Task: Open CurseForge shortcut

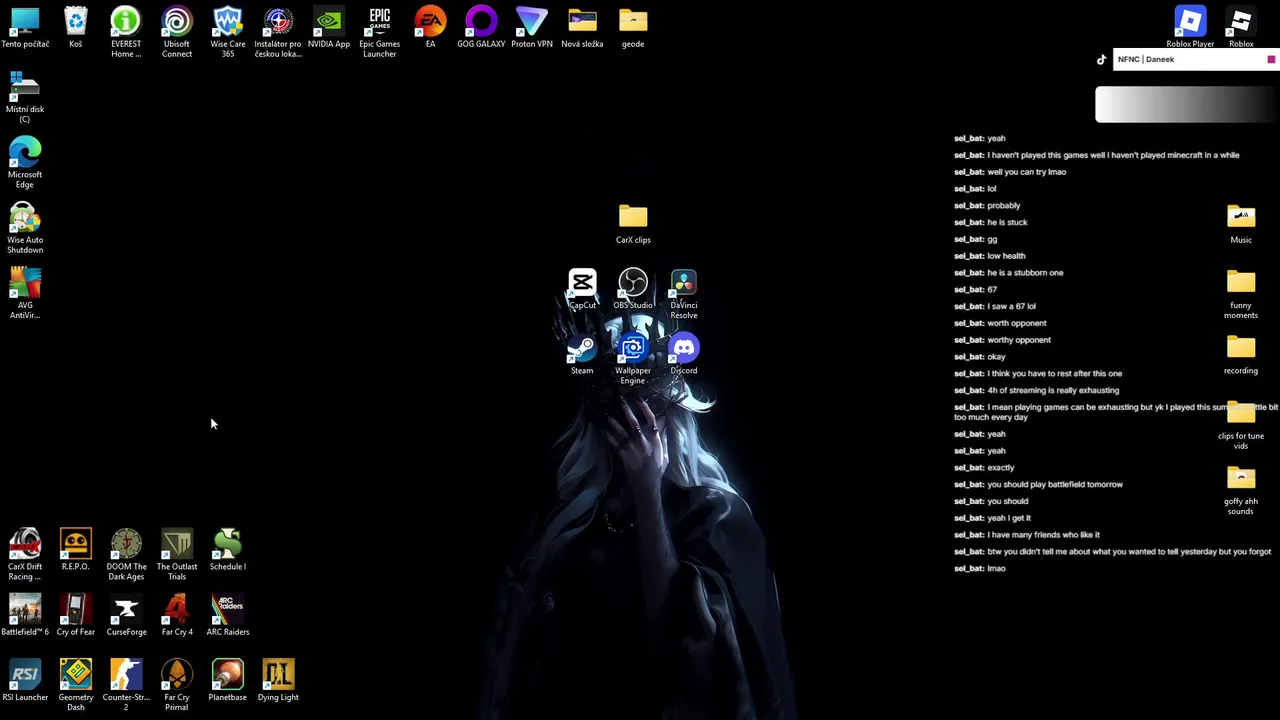Action: click(x=126, y=616)
